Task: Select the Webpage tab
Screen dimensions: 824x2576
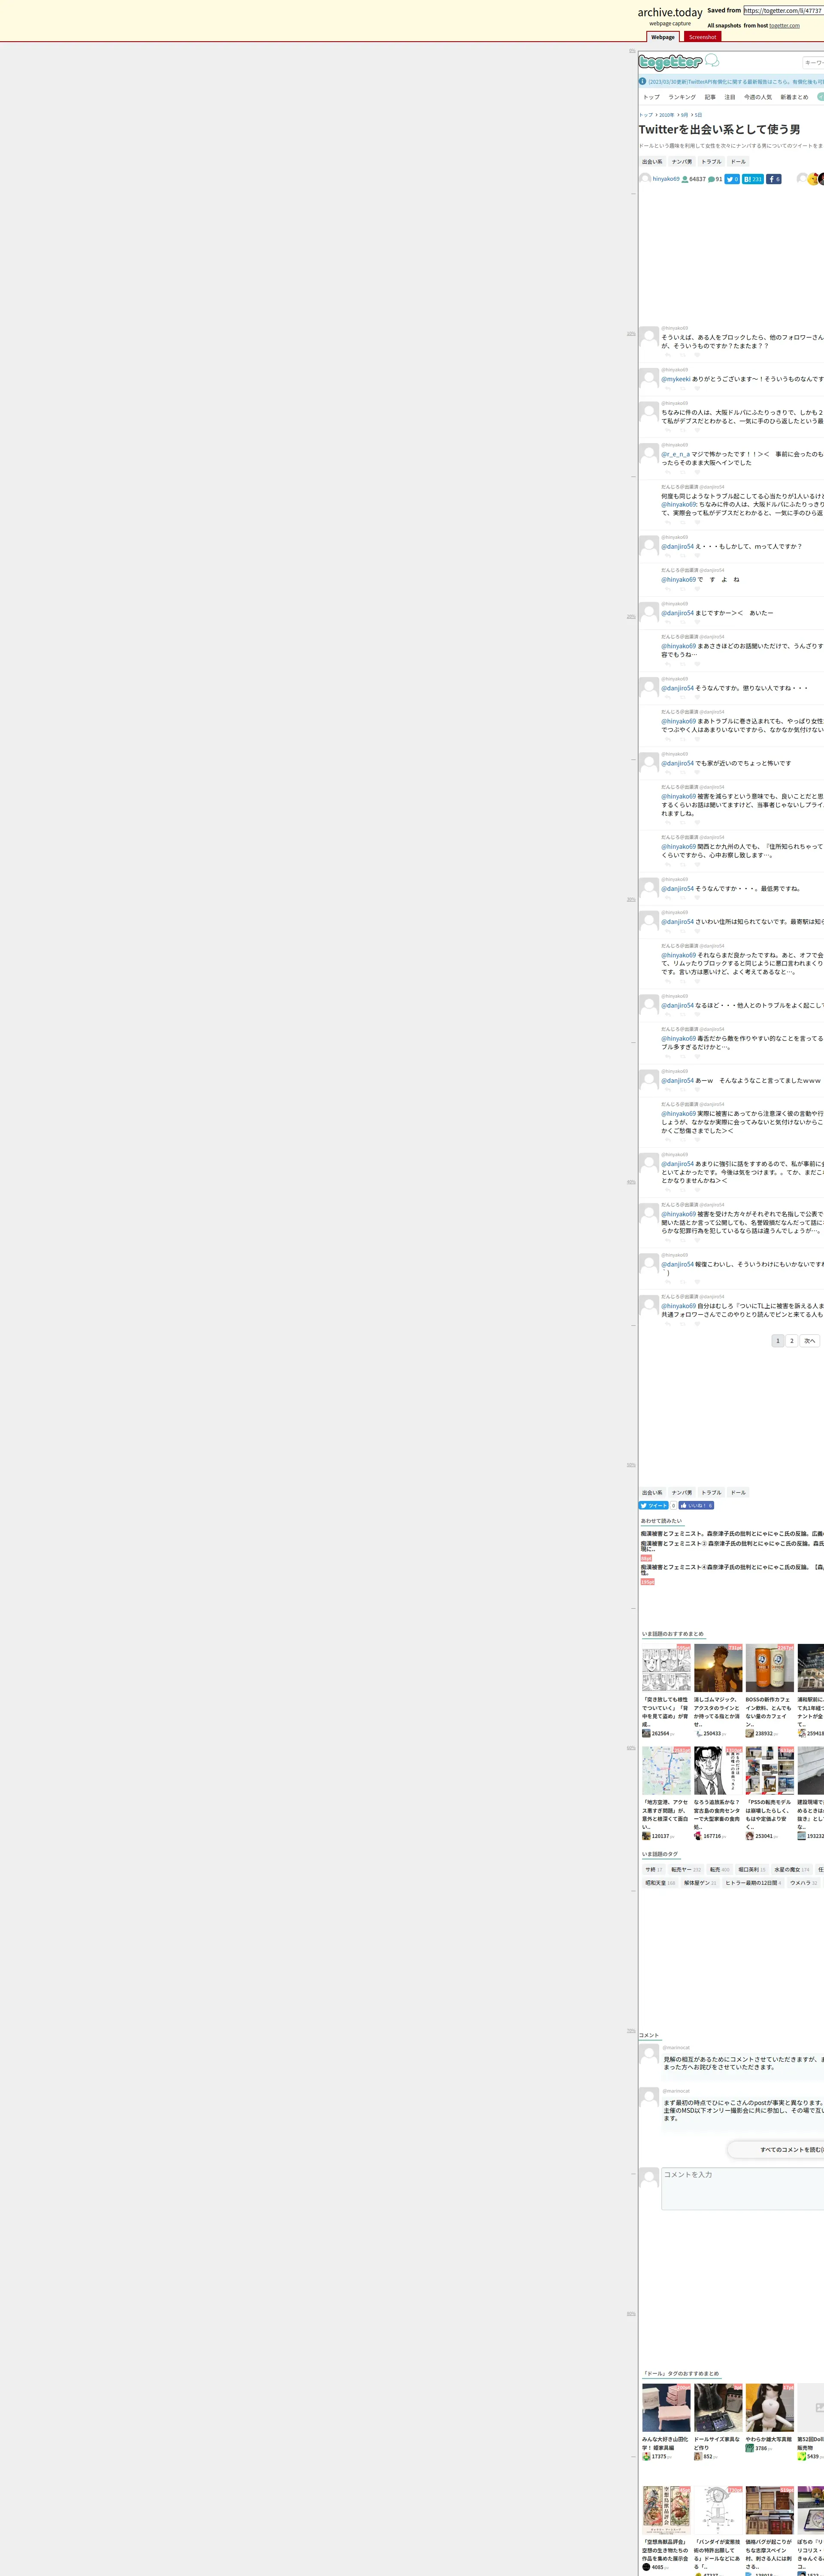Action: tap(663, 37)
